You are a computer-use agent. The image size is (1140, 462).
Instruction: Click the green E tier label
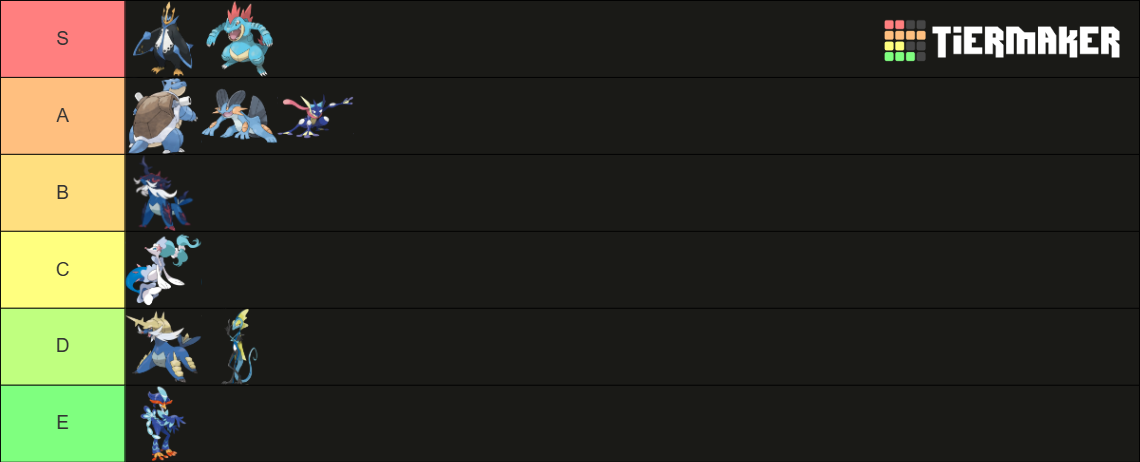click(63, 423)
